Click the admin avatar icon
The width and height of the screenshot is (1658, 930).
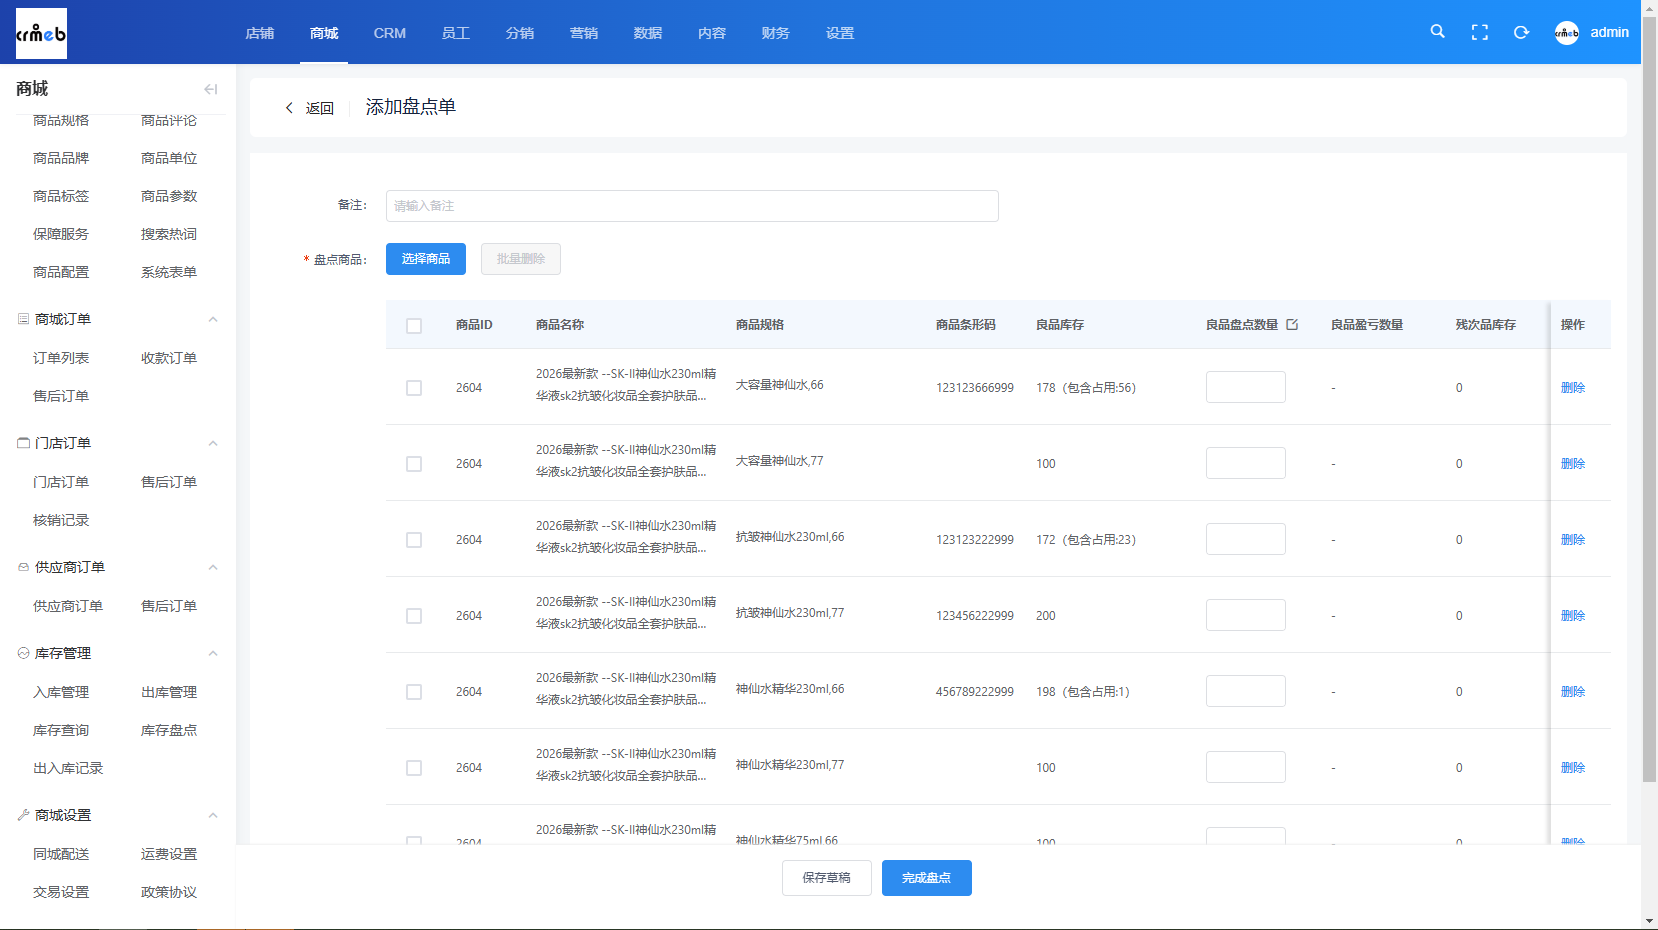pyautogui.click(x=1567, y=32)
